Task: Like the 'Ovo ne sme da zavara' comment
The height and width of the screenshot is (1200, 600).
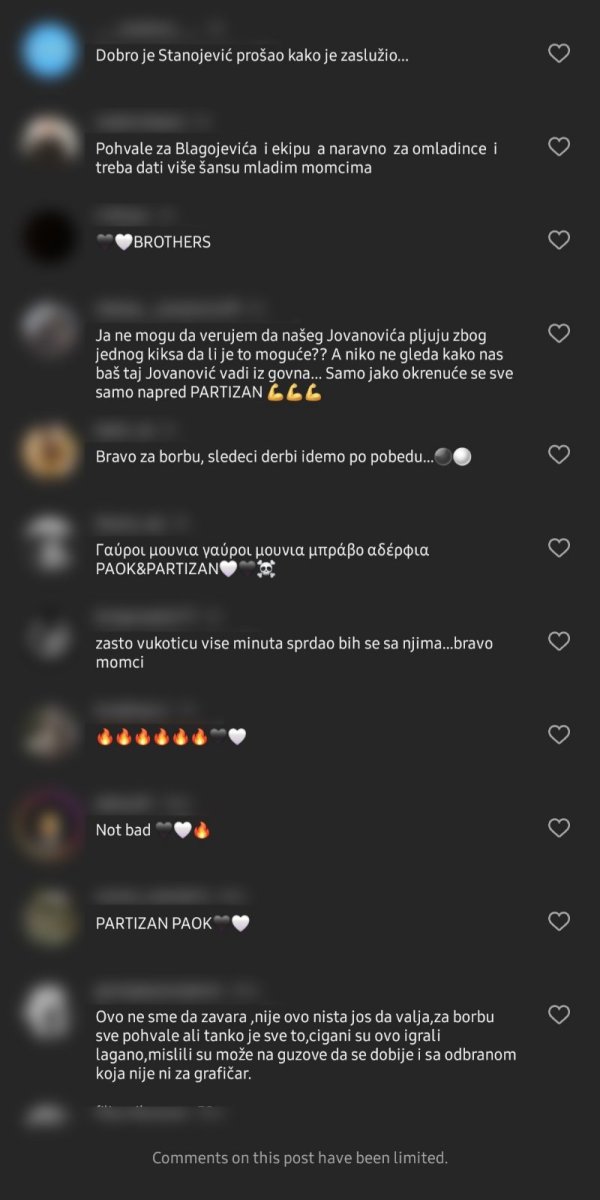Action: click(x=559, y=1014)
